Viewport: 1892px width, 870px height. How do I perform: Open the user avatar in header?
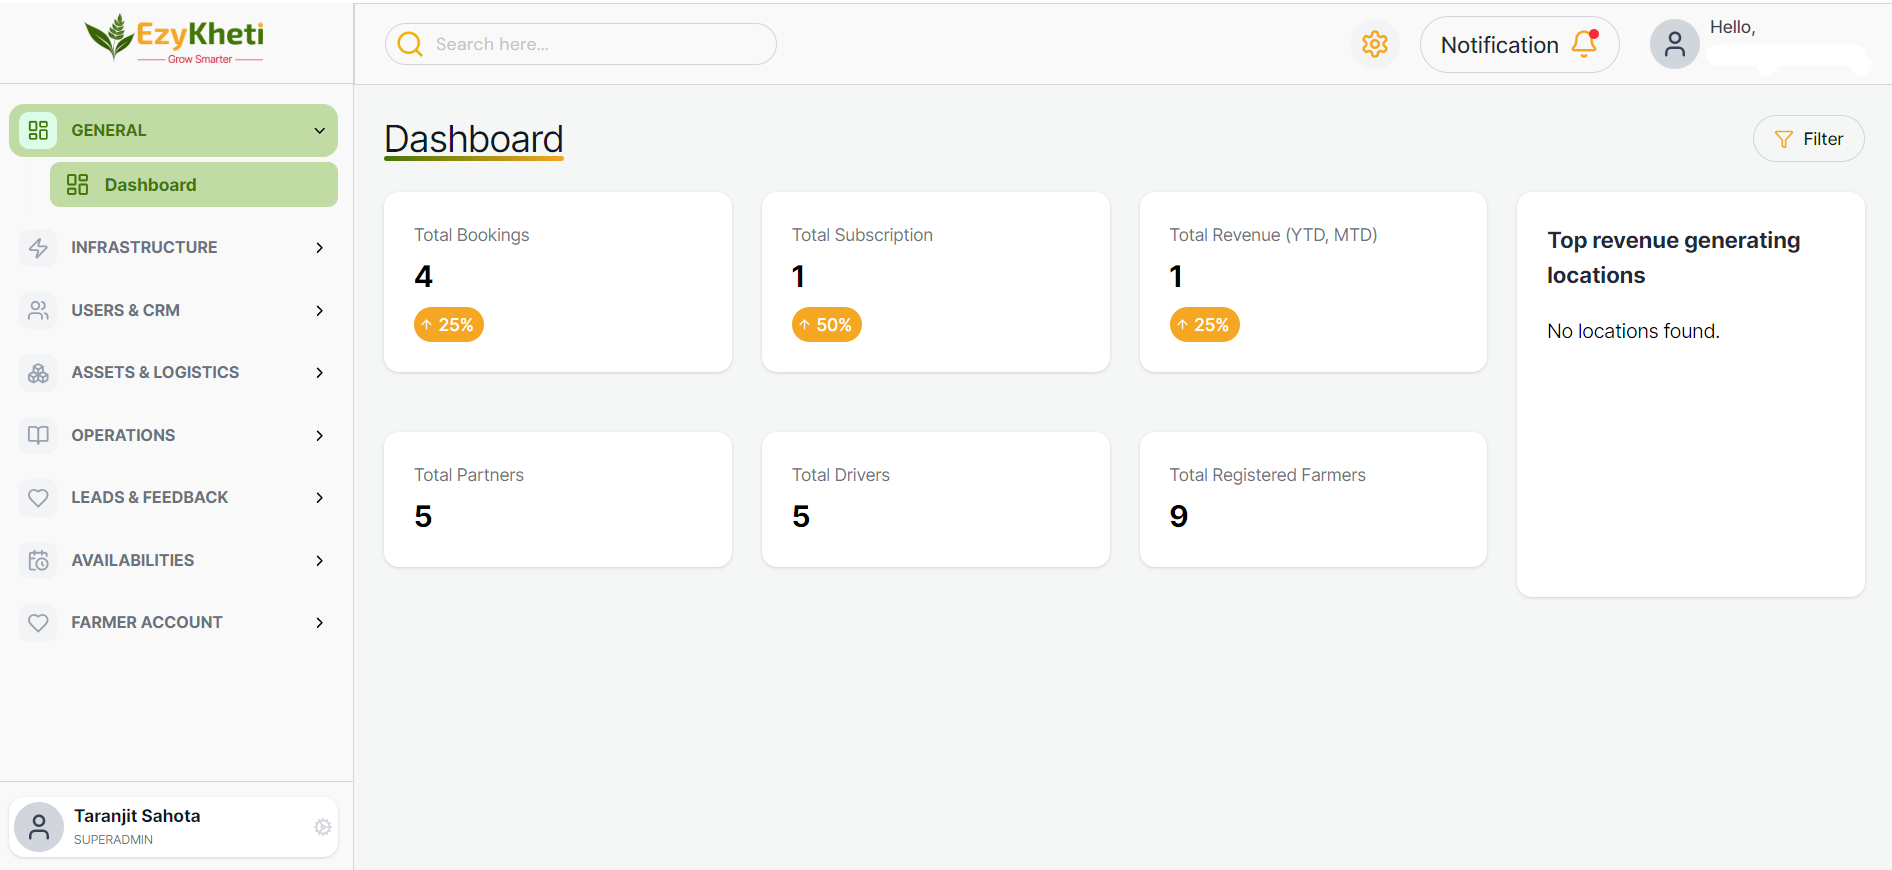1674,44
